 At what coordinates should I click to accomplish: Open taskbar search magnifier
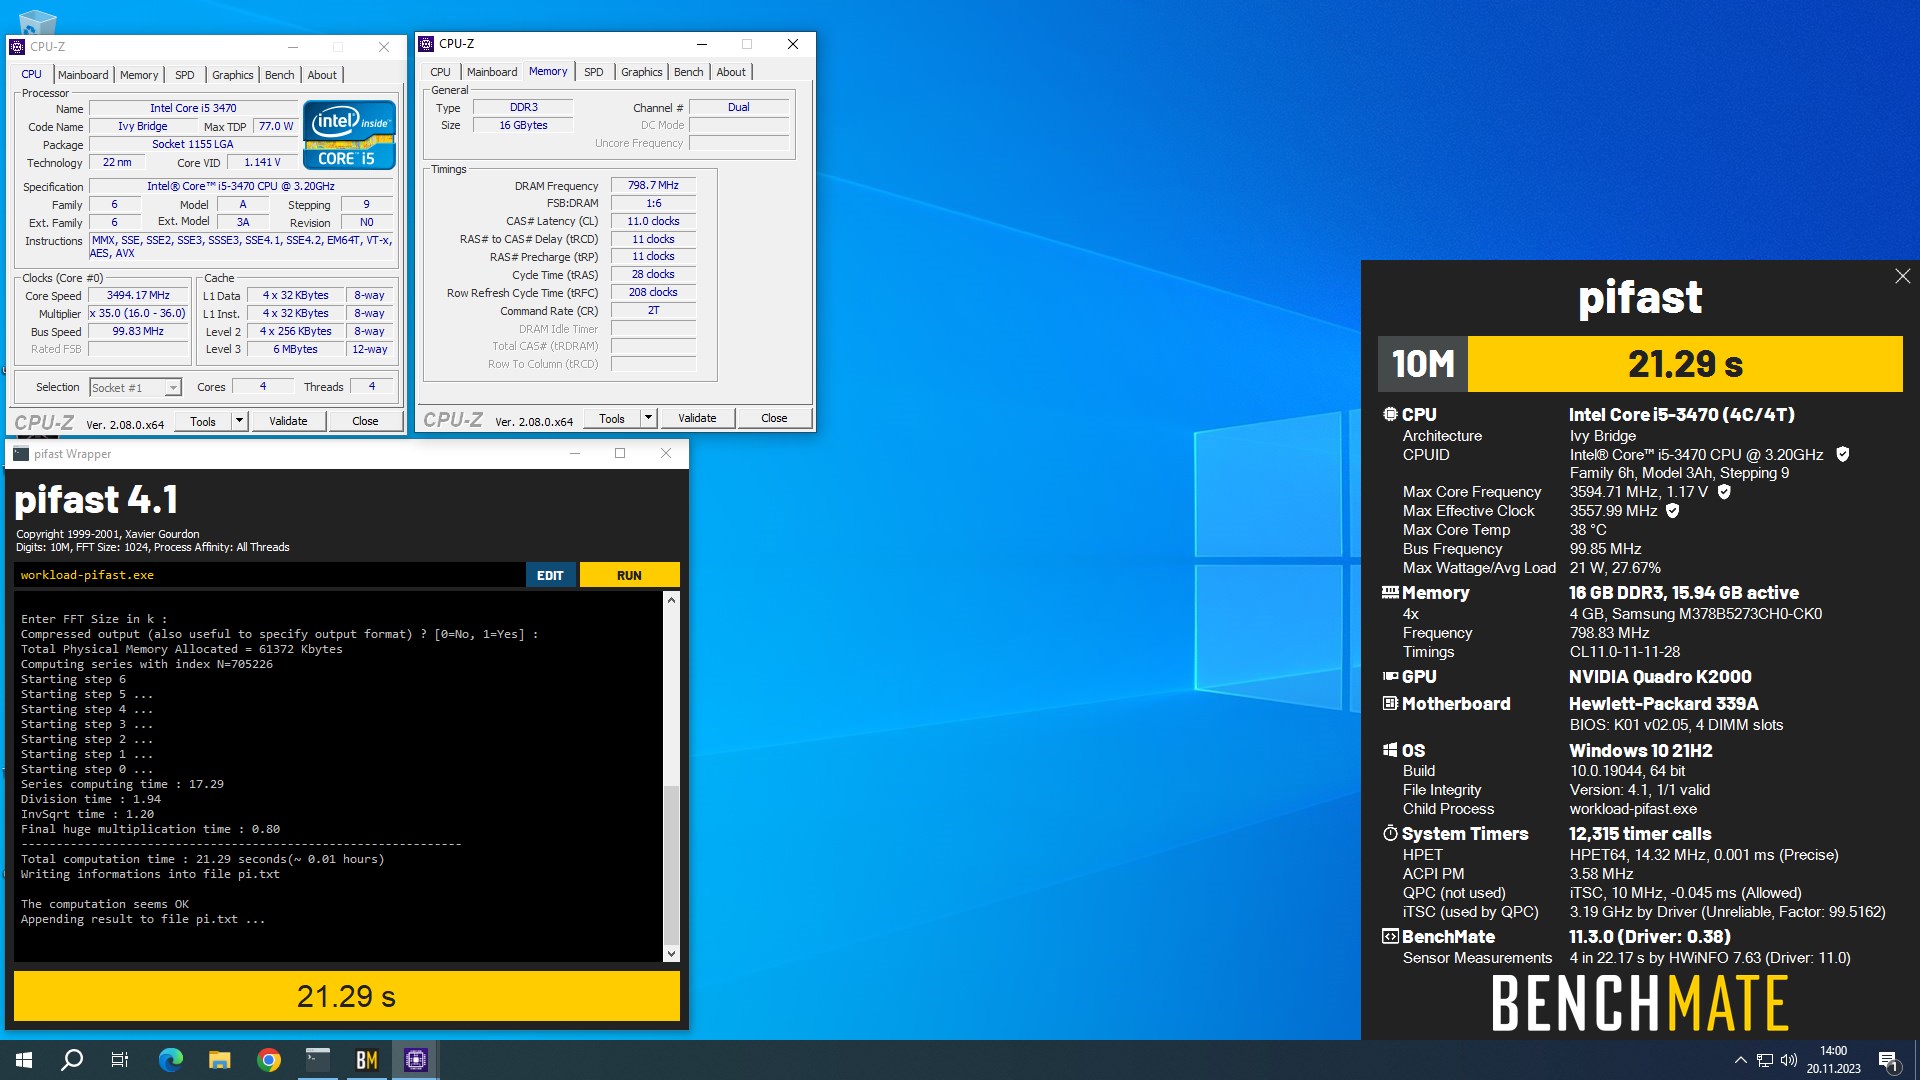(72, 1060)
